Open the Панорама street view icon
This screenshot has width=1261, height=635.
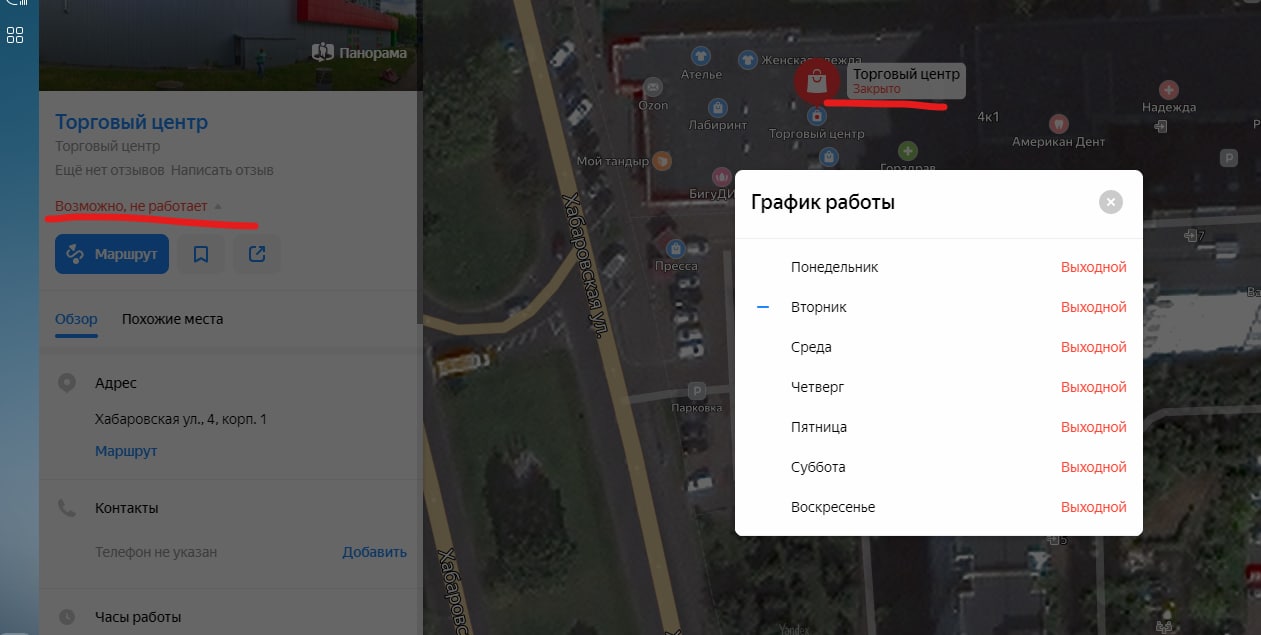coord(322,52)
